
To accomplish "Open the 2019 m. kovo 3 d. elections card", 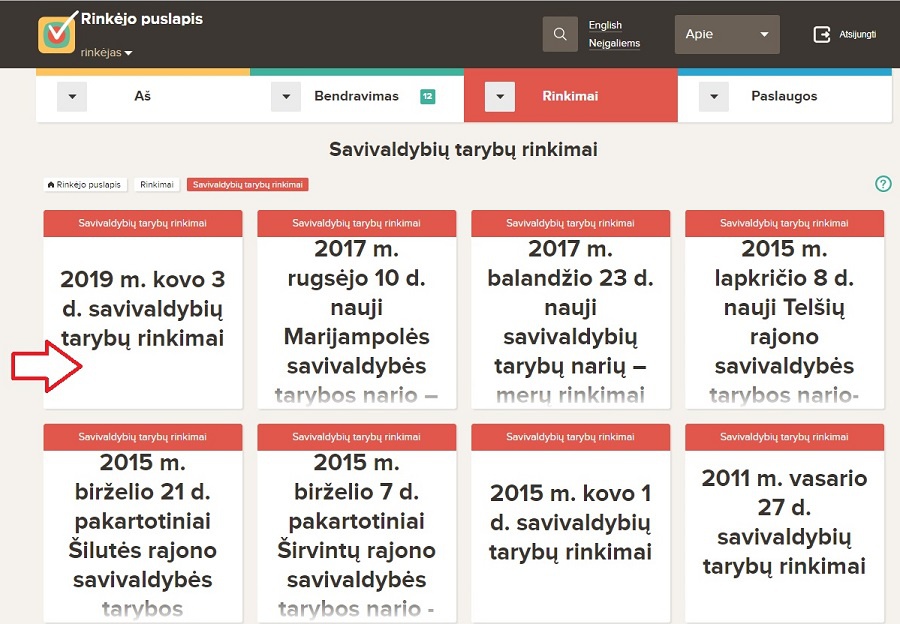I will pos(143,309).
